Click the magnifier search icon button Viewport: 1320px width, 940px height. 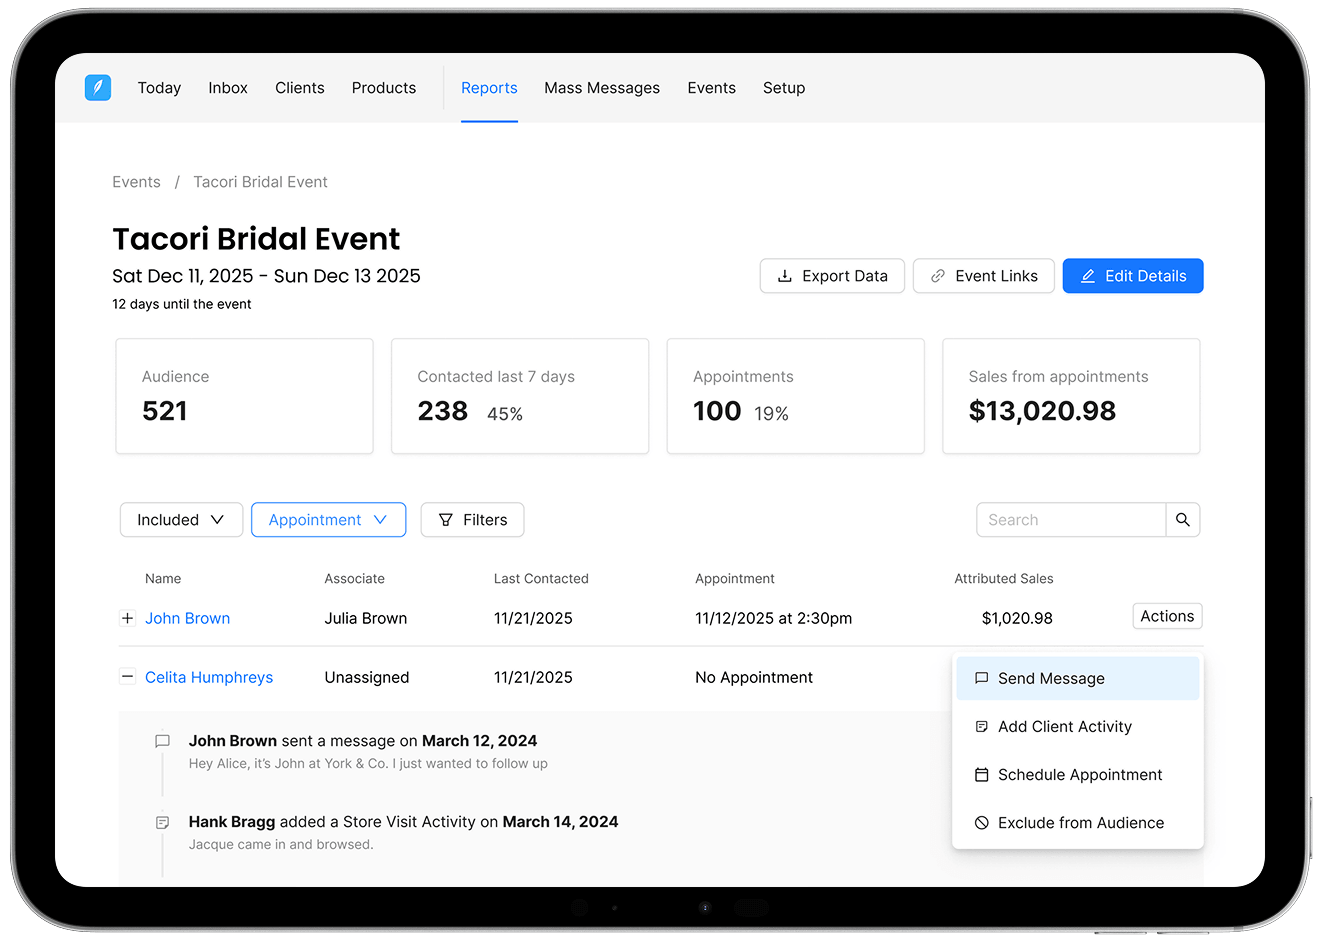[1183, 520]
